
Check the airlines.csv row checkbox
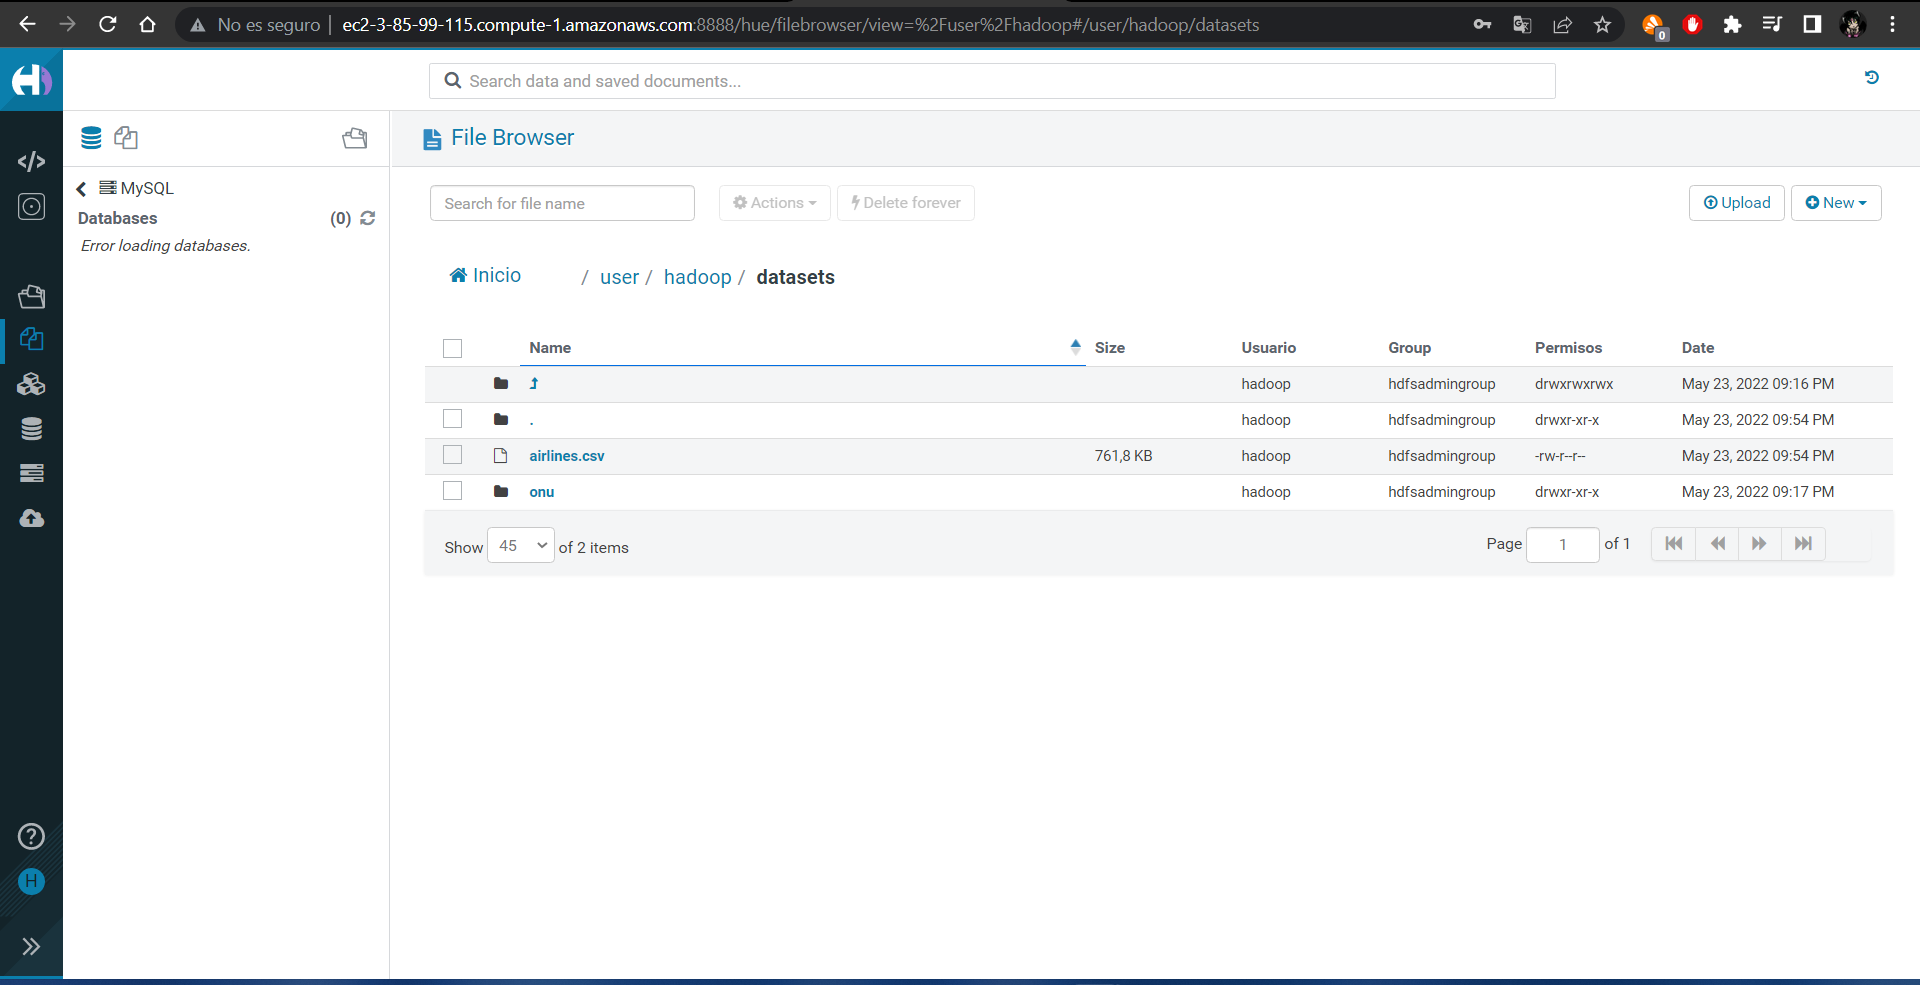point(452,454)
